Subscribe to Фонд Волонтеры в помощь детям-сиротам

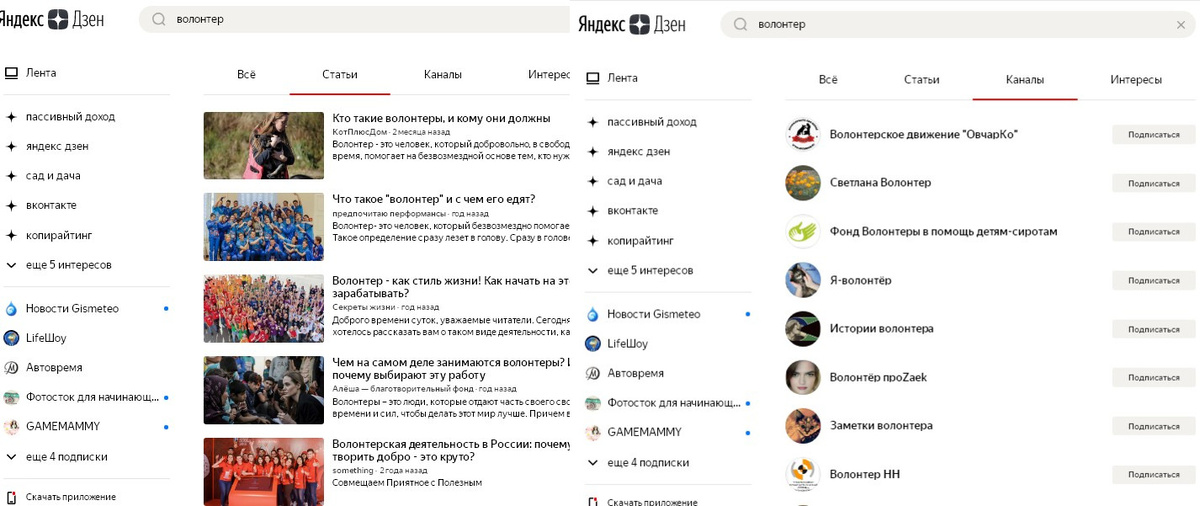(1153, 231)
